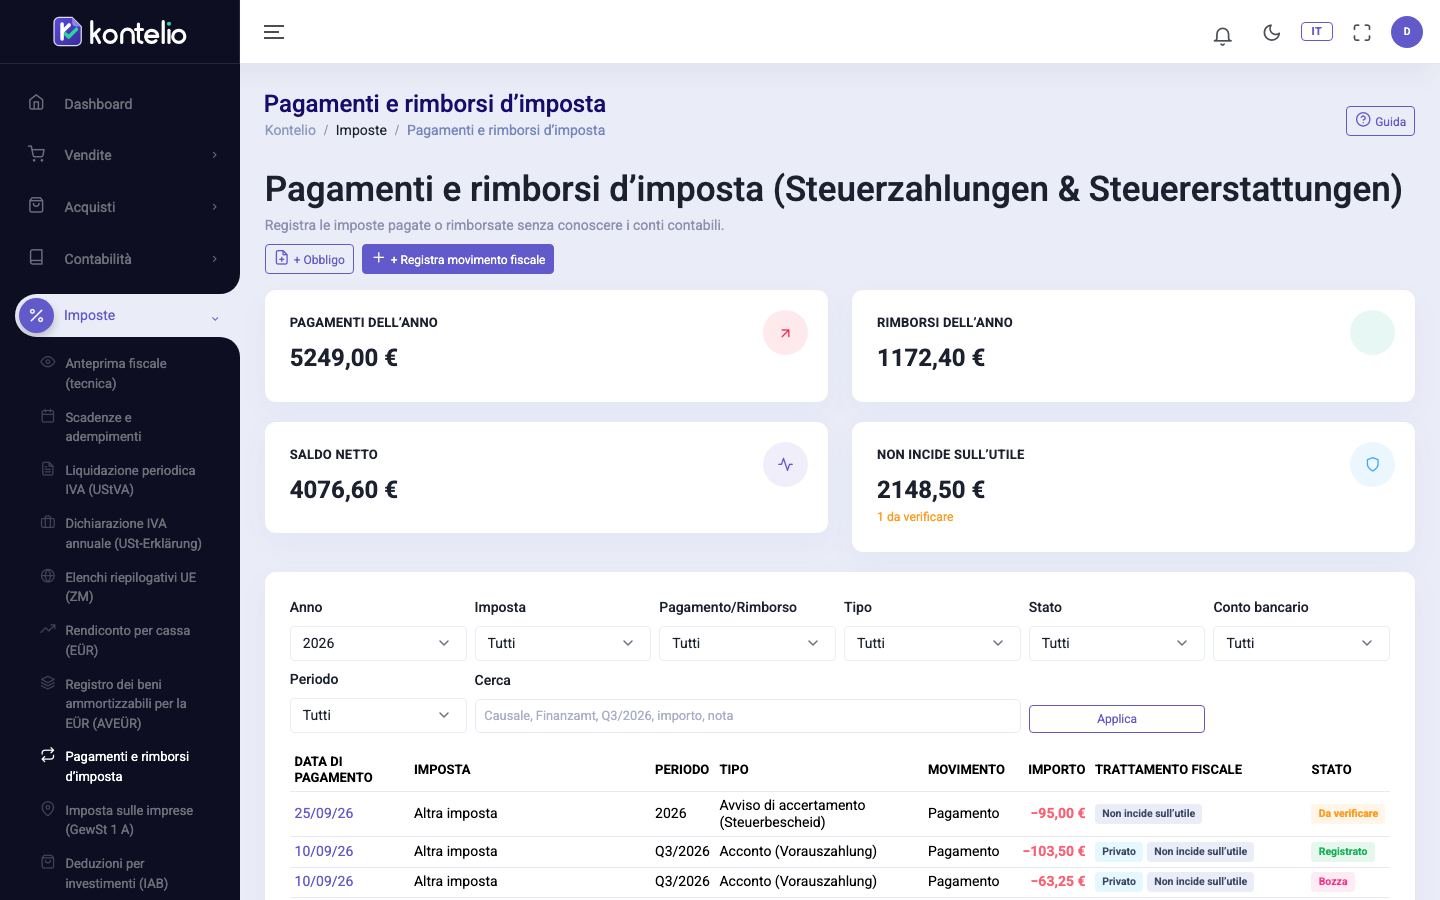Image resolution: width=1440 pixels, height=900 pixels.
Task: Expand the Acquisti sidebar menu
Action: click(120, 207)
